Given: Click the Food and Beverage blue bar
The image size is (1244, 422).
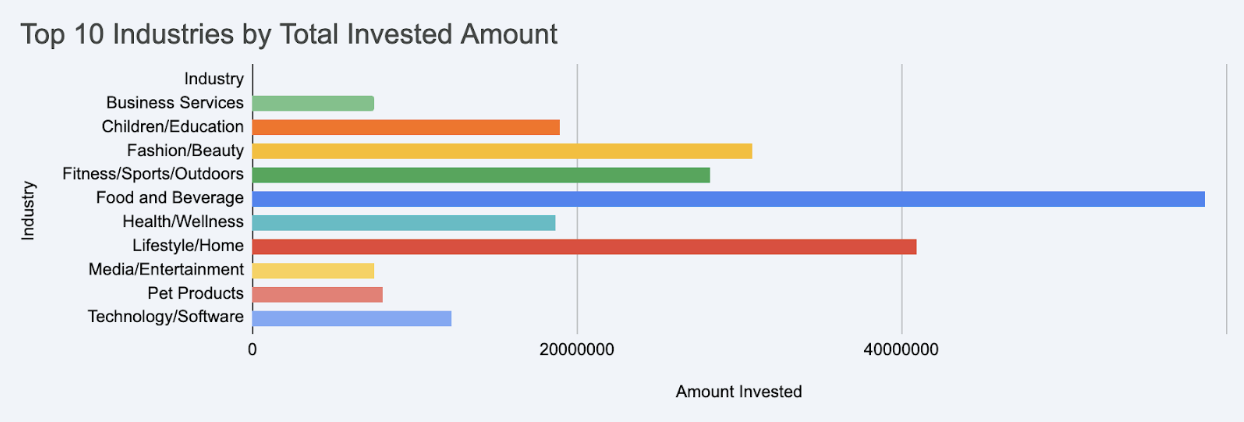Looking at the screenshot, I should point(728,199).
